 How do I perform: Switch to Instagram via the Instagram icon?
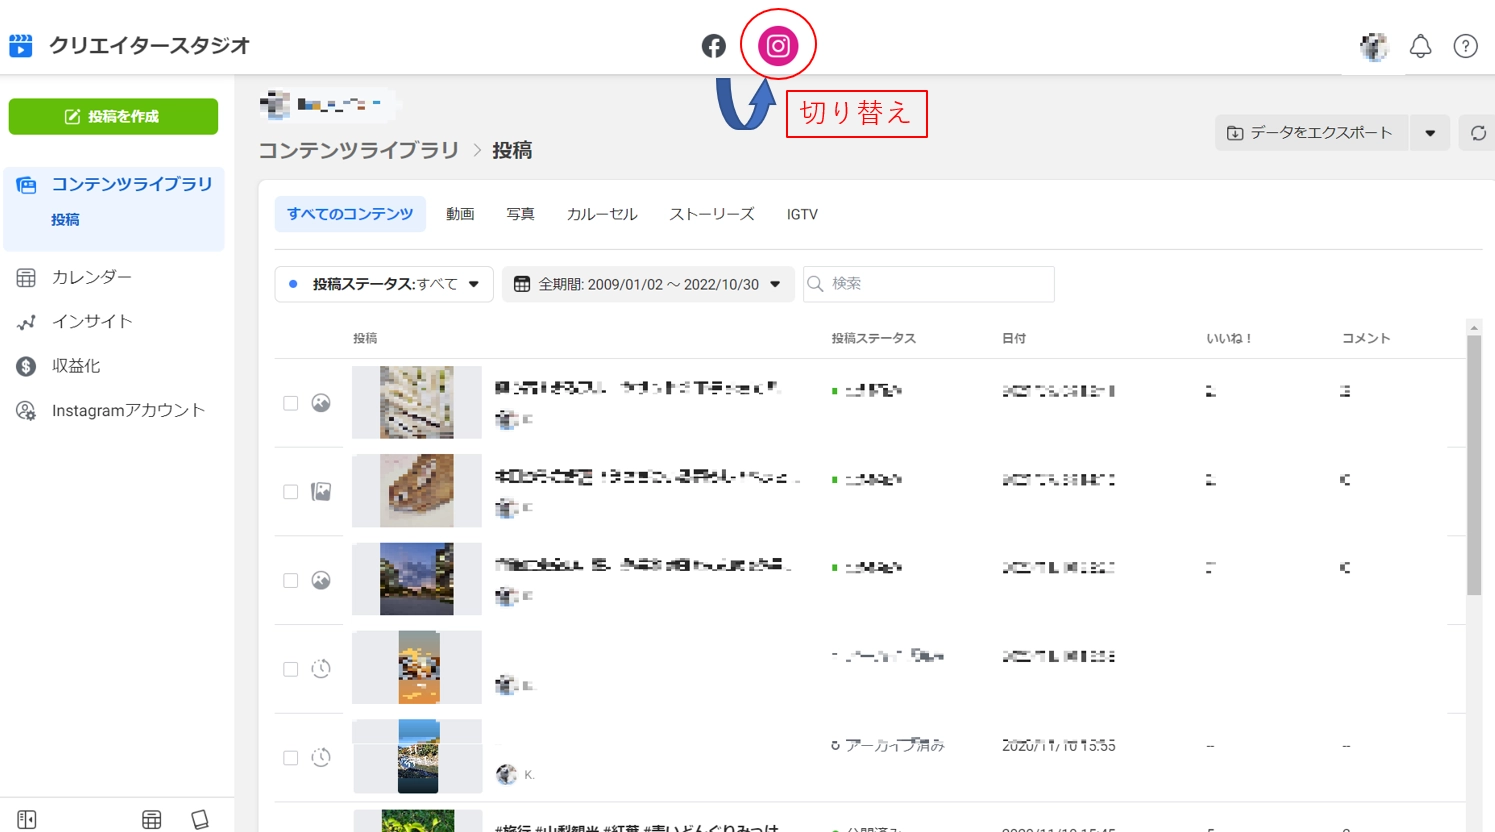tap(778, 46)
